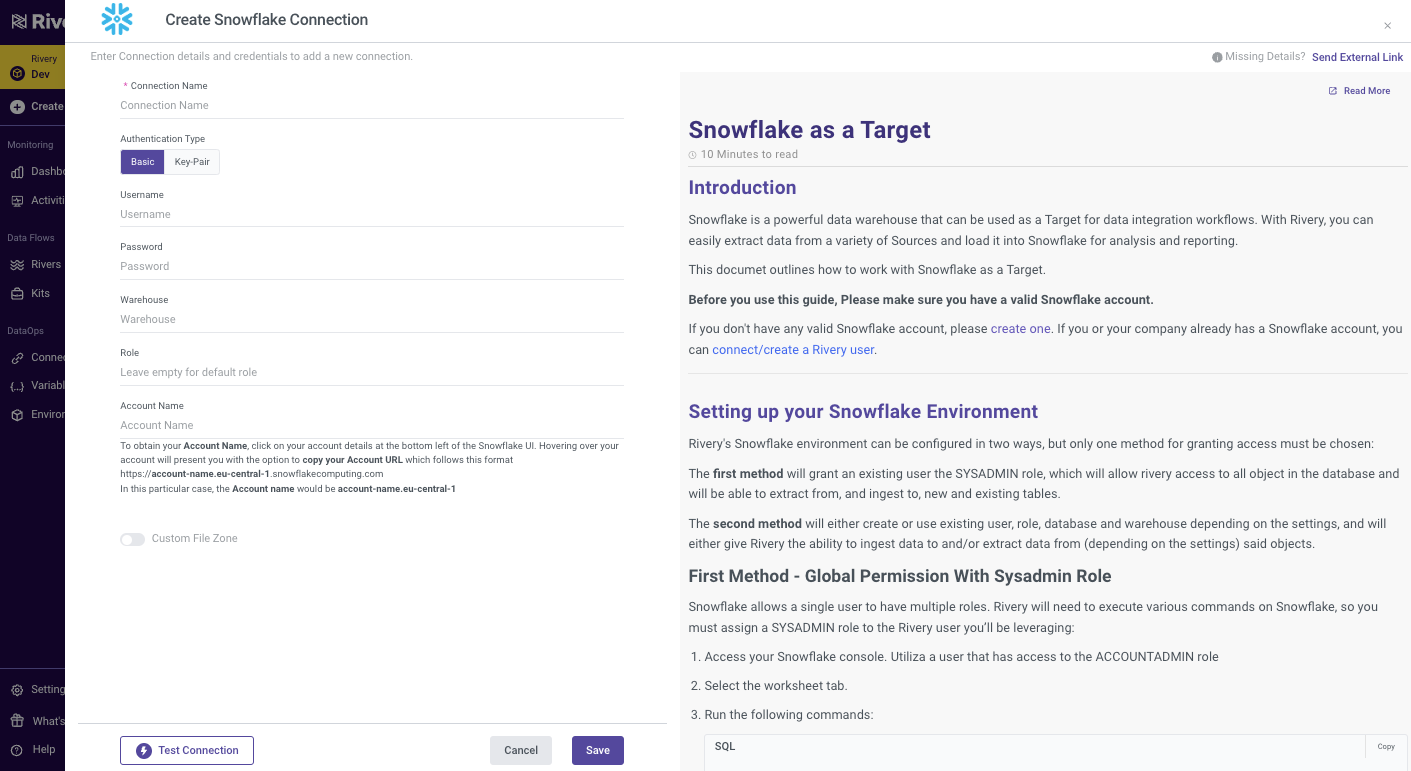Select Basic authentication type
This screenshot has width=1411, height=771.
pos(142,162)
